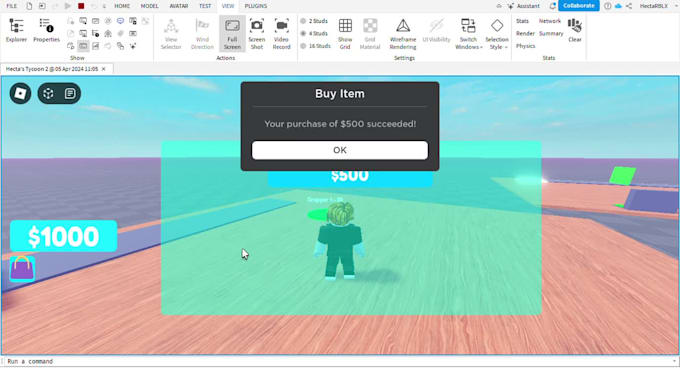Viewport: 680px width, 383px height.
Task: Toggle the Physics stats
Action: tap(526, 46)
